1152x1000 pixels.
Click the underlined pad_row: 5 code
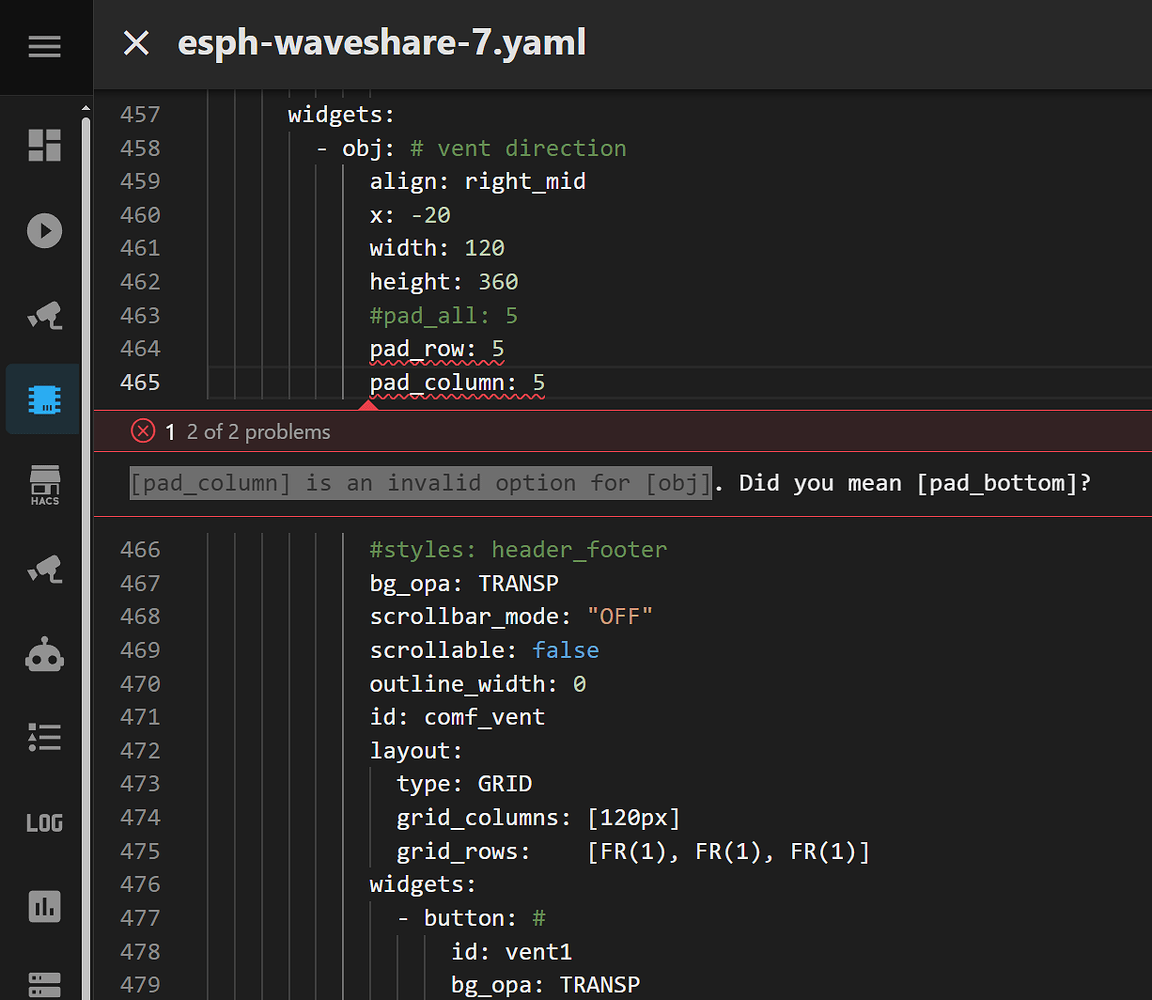tap(435, 348)
